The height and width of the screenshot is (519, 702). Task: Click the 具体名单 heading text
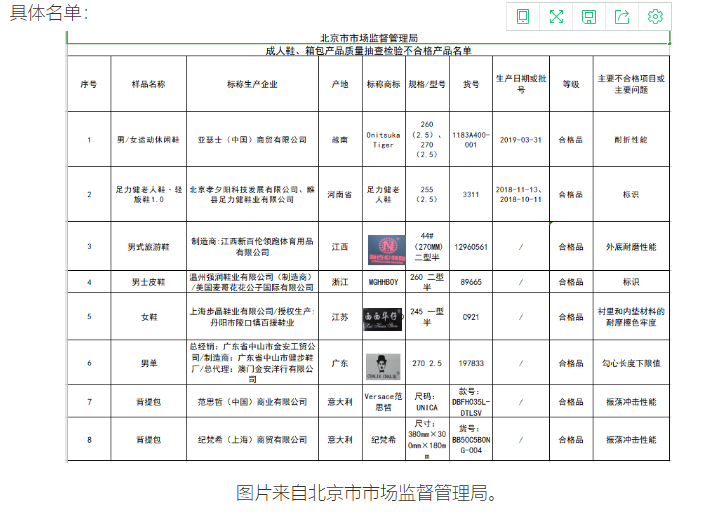48,13
